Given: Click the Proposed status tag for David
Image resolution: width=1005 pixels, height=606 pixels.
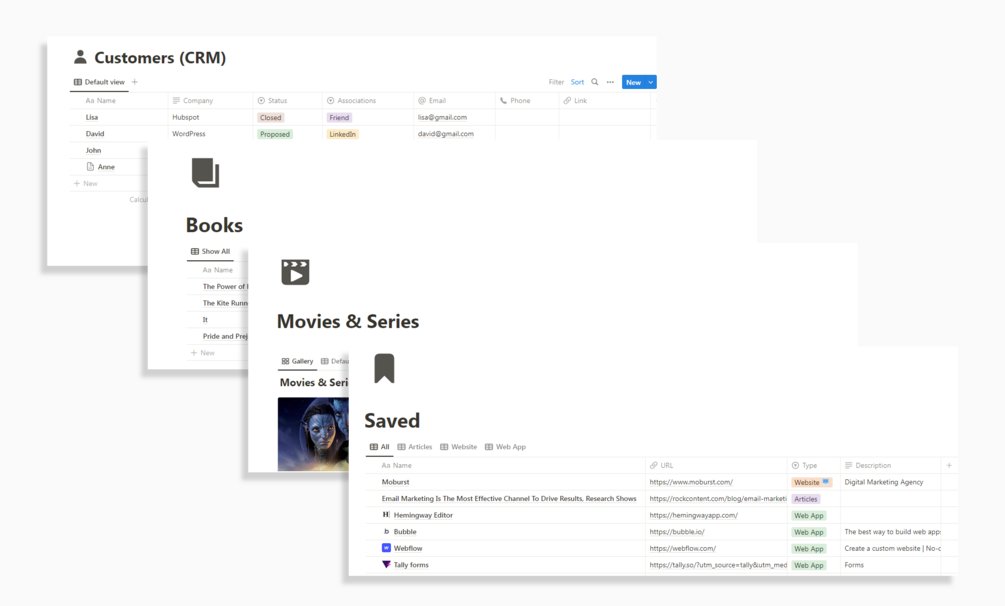Looking at the screenshot, I should [275, 134].
